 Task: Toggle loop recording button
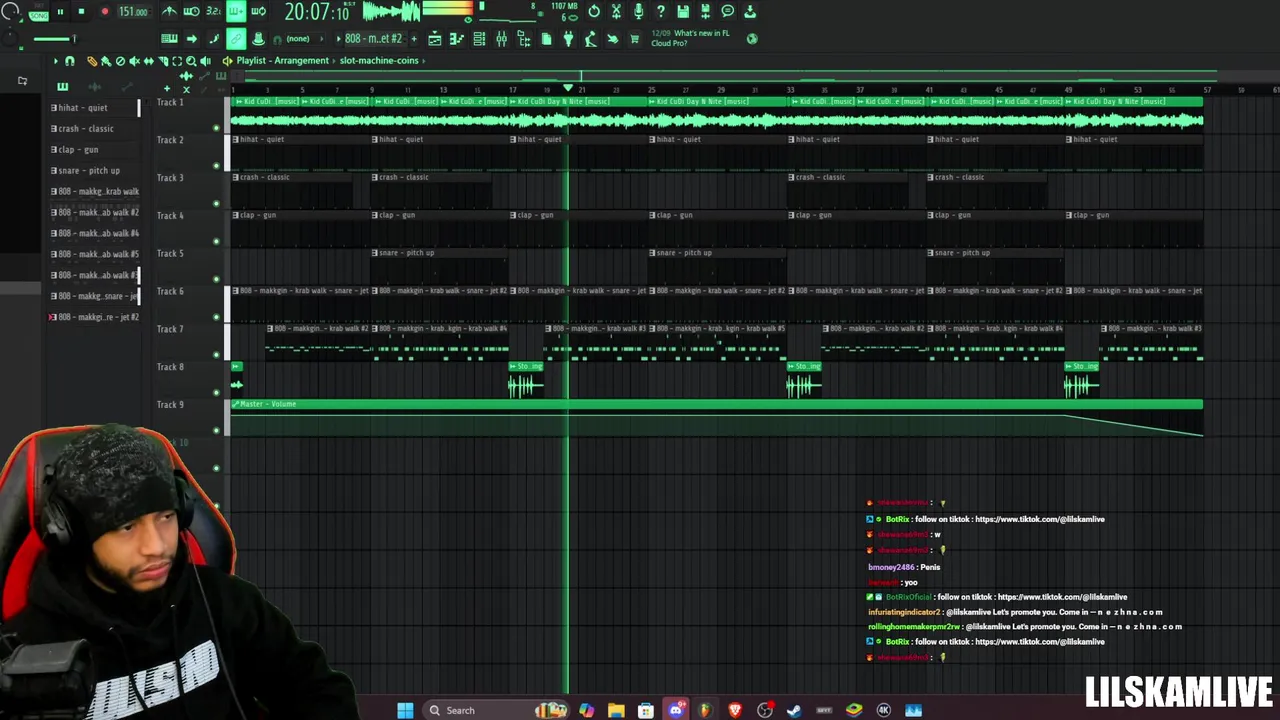pos(258,12)
